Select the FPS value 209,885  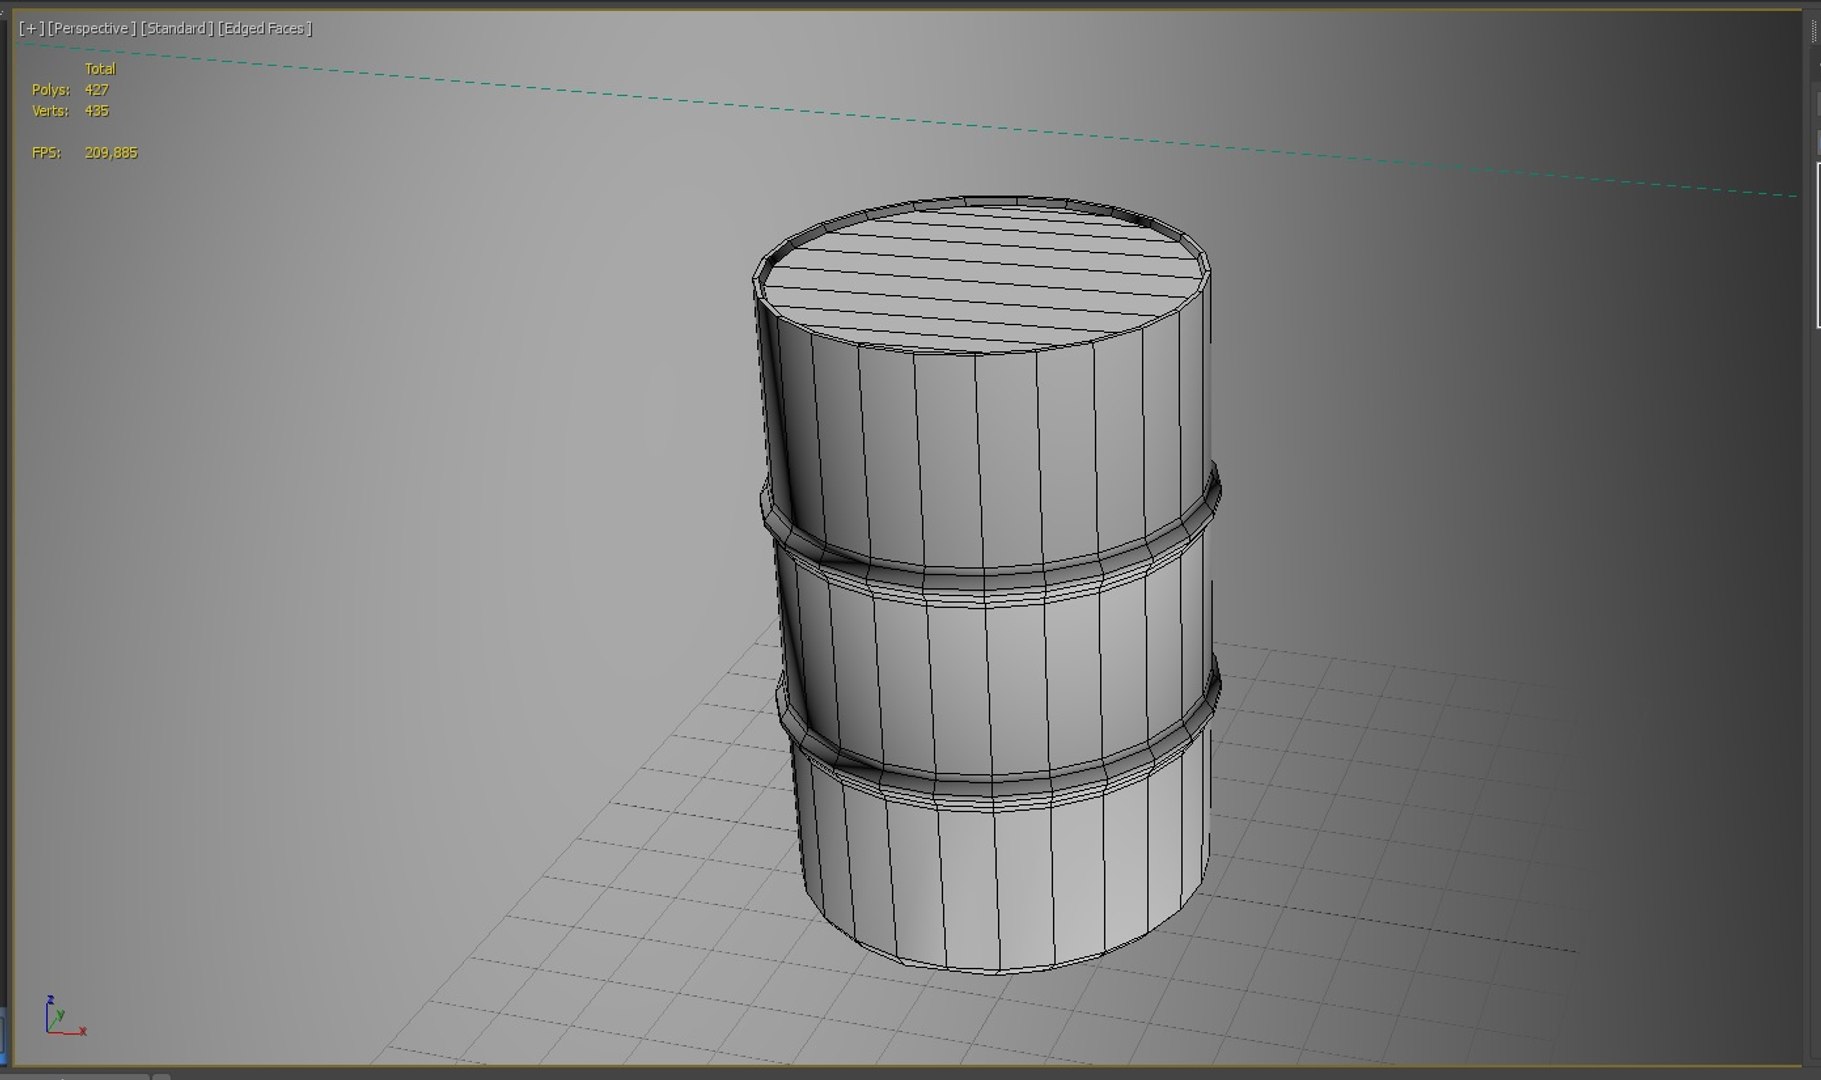click(111, 153)
